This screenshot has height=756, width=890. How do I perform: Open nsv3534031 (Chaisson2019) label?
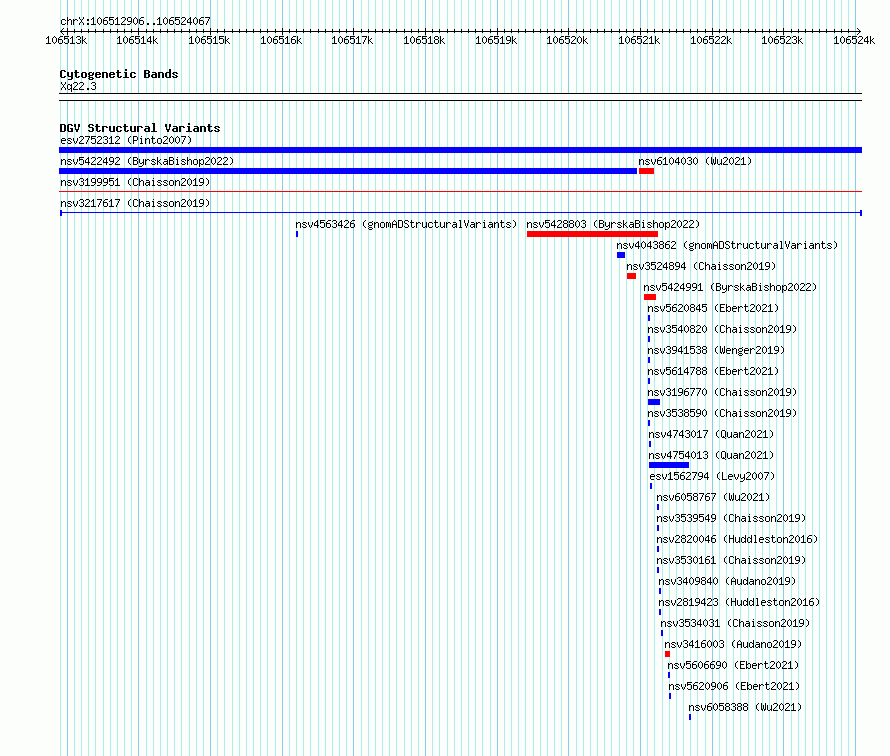[x=736, y=623]
